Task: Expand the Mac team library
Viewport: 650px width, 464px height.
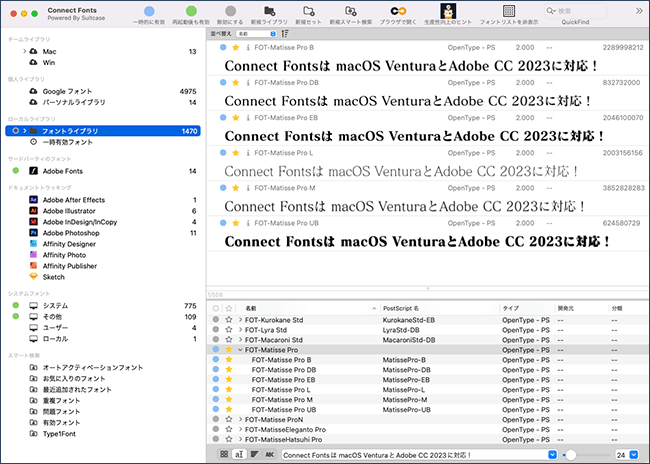Action: click(x=24, y=51)
